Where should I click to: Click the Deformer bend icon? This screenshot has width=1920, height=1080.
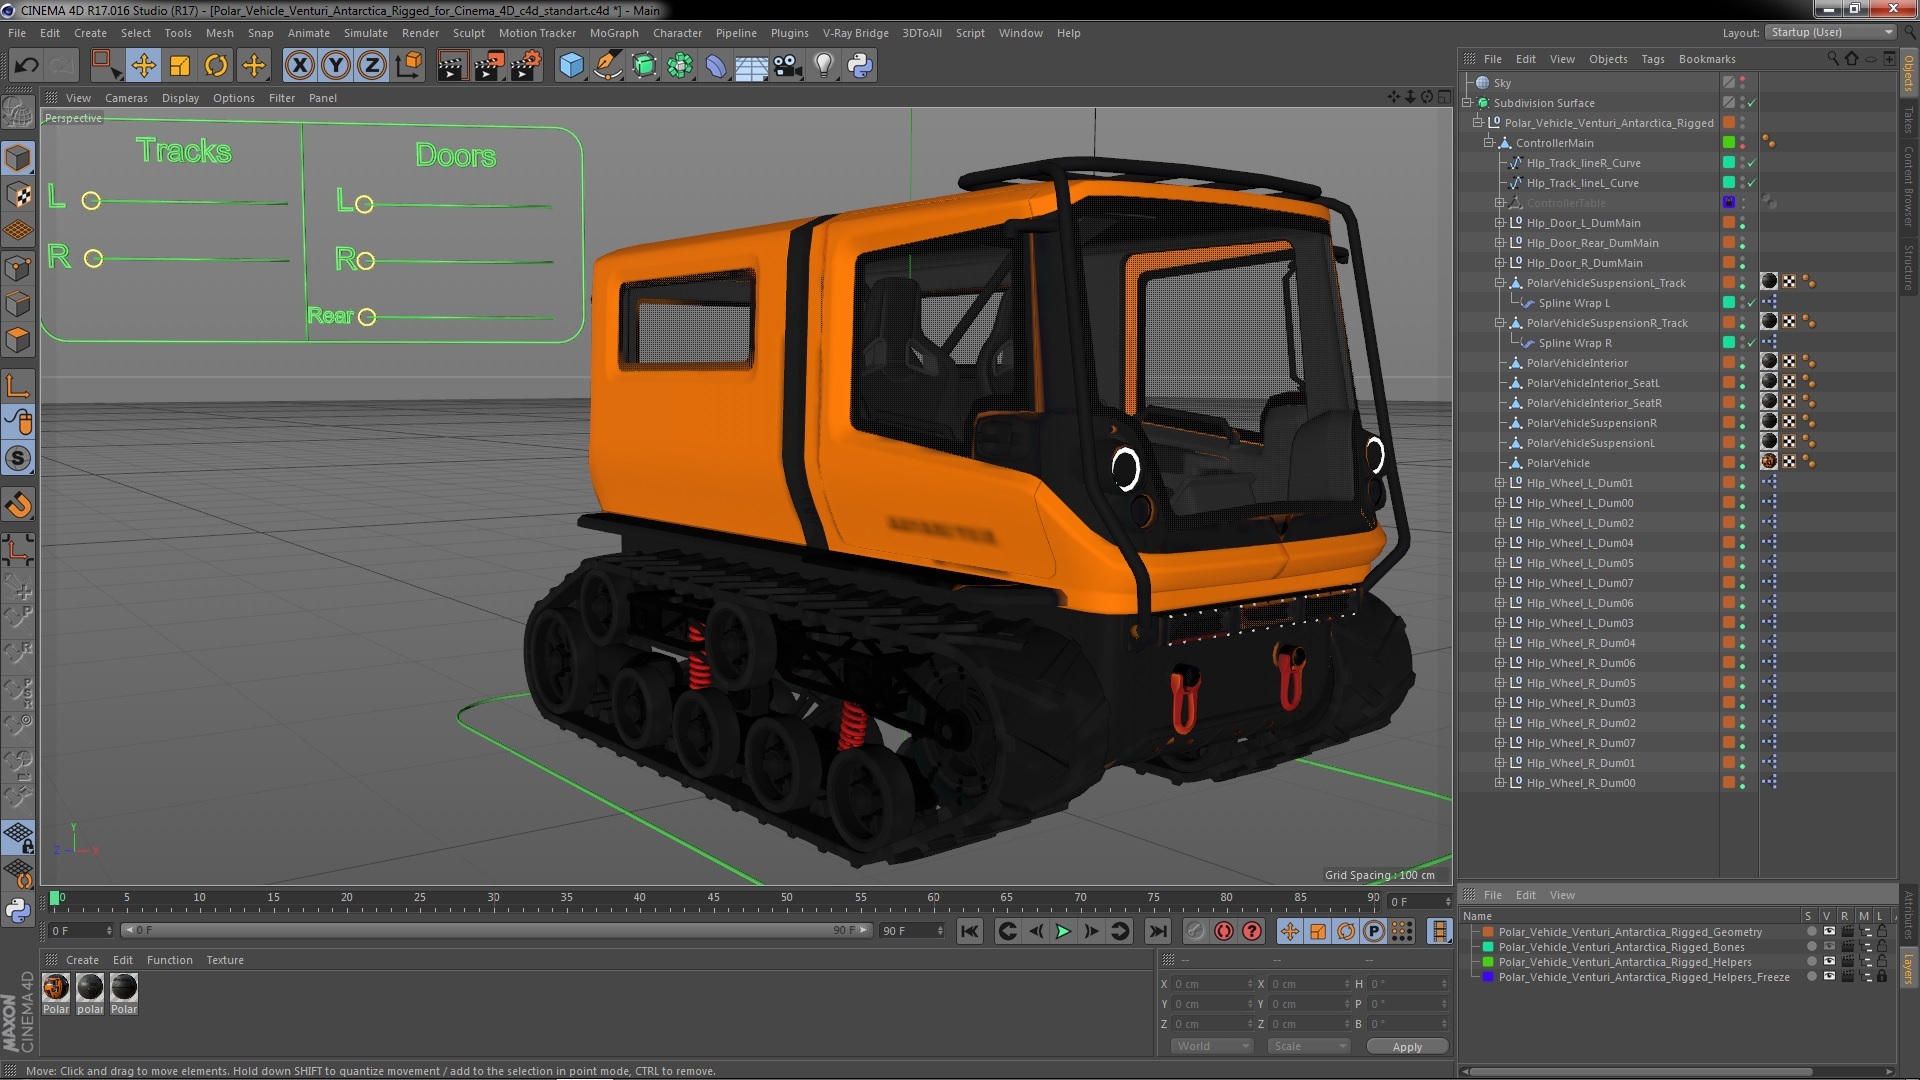(716, 66)
